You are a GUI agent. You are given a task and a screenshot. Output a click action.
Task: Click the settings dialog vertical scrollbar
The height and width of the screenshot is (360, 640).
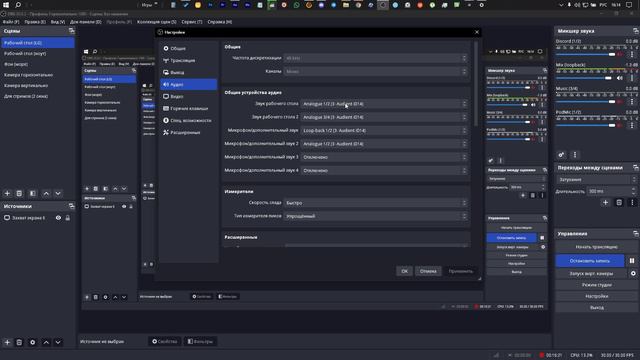tap(476, 84)
